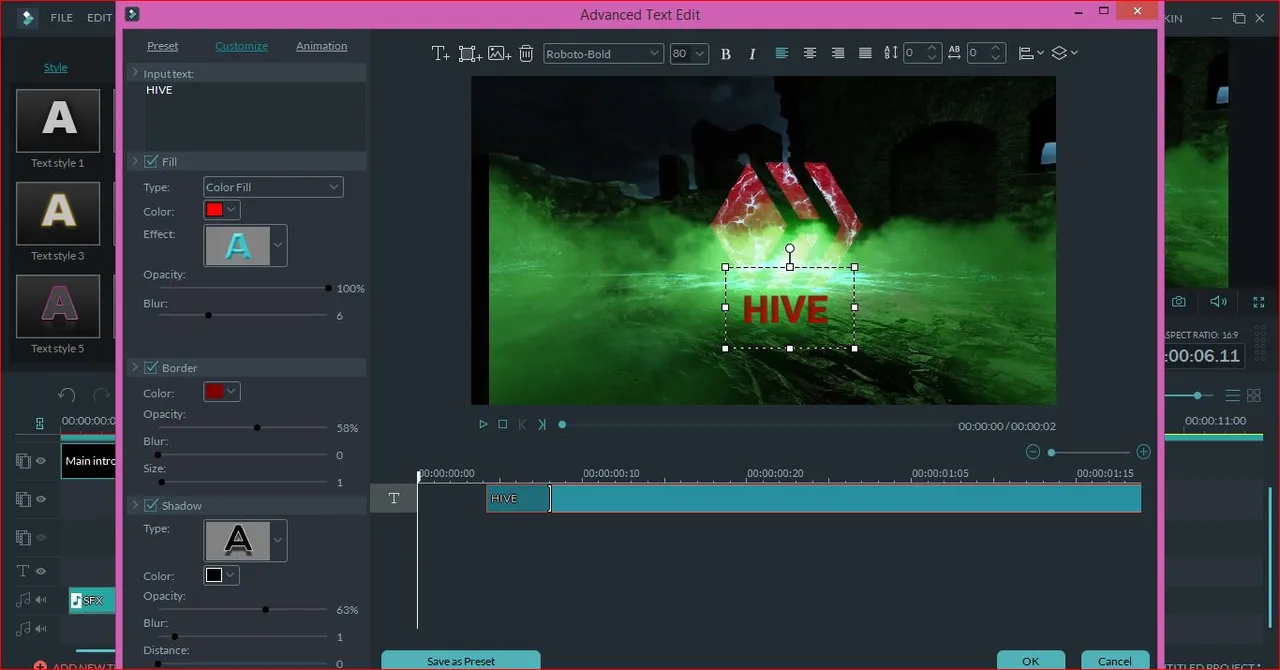Click the volume icon in main window
This screenshot has width=1280, height=670.
[1218, 301]
